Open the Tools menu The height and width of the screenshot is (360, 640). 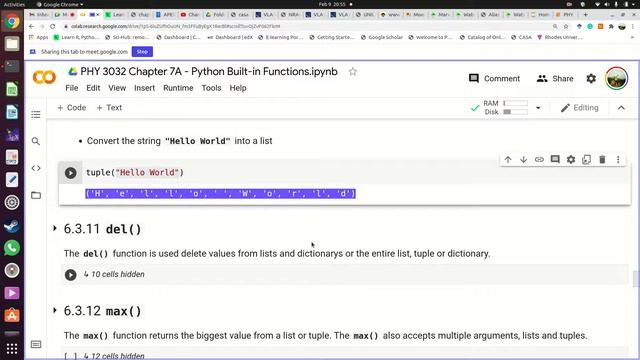click(x=211, y=88)
